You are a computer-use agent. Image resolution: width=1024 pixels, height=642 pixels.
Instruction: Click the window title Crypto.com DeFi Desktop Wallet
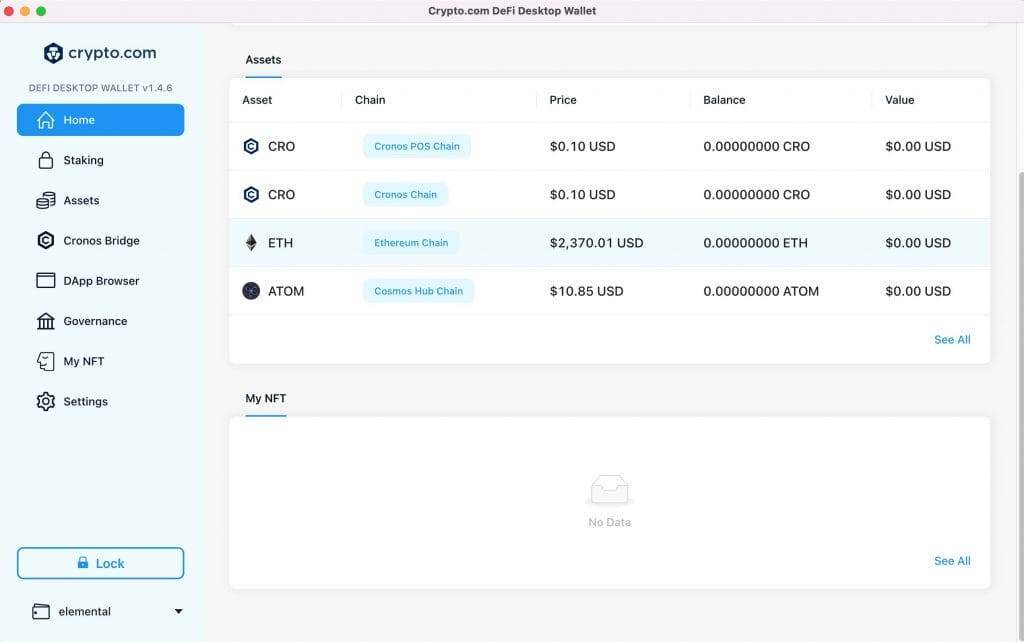tap(512, 10)
